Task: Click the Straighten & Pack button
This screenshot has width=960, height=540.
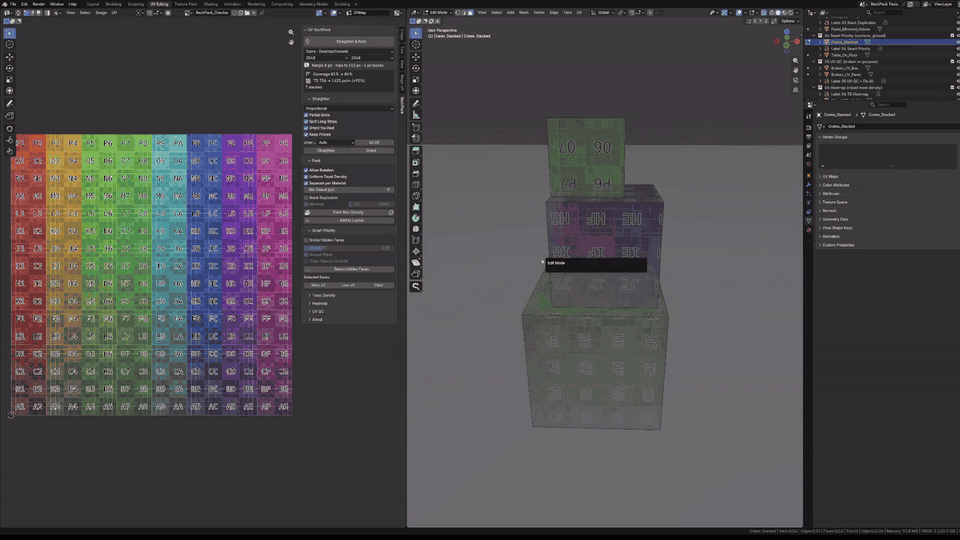Action: click(x=350, y=42)
